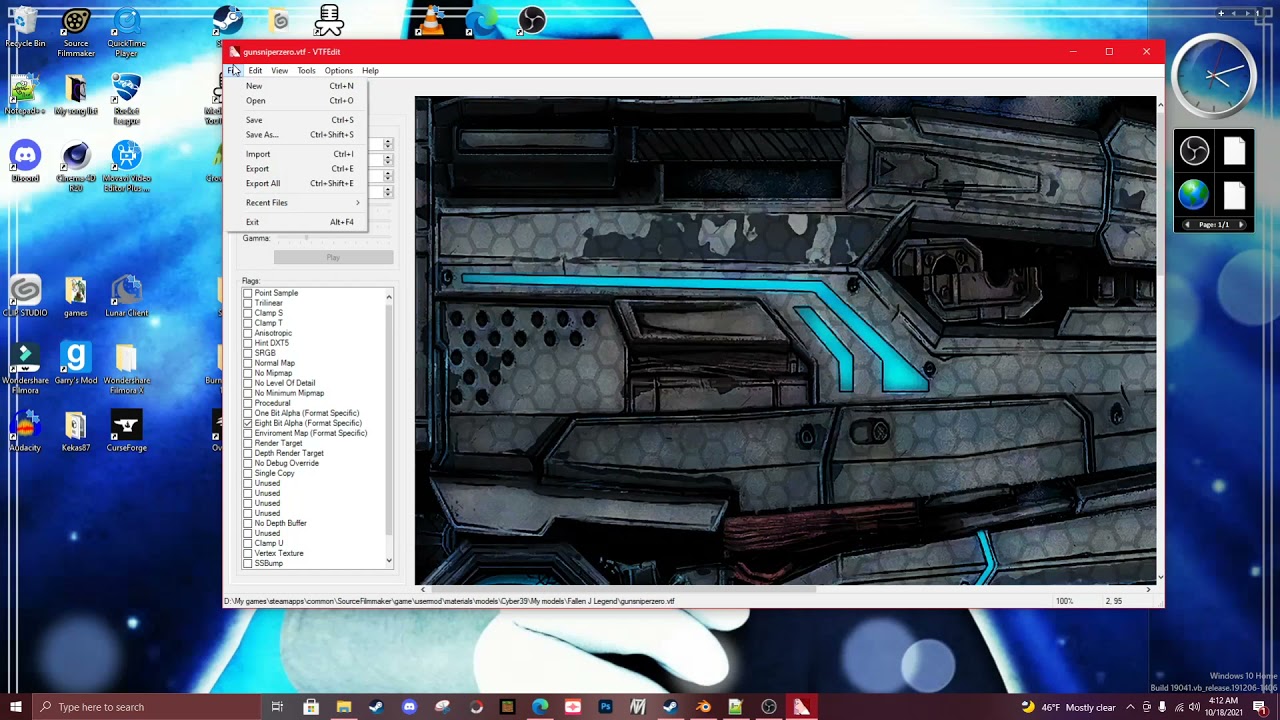Viewport: 1280px width, 720px height.
Task: Click Save As in File menu
Action: coord(296,135)
